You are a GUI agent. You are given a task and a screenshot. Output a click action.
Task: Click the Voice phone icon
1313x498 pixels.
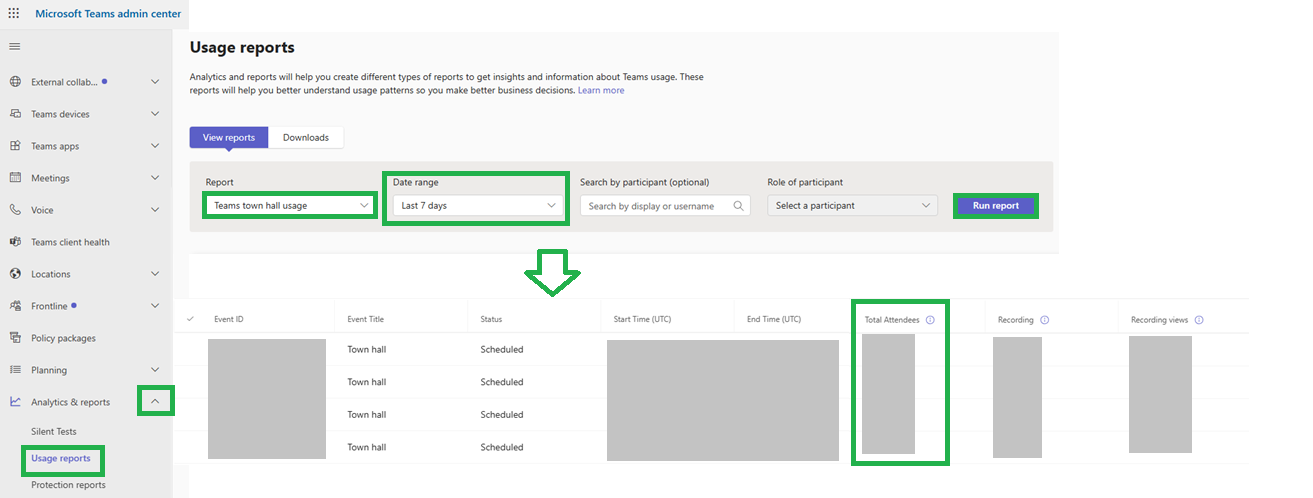coord(15,210)
